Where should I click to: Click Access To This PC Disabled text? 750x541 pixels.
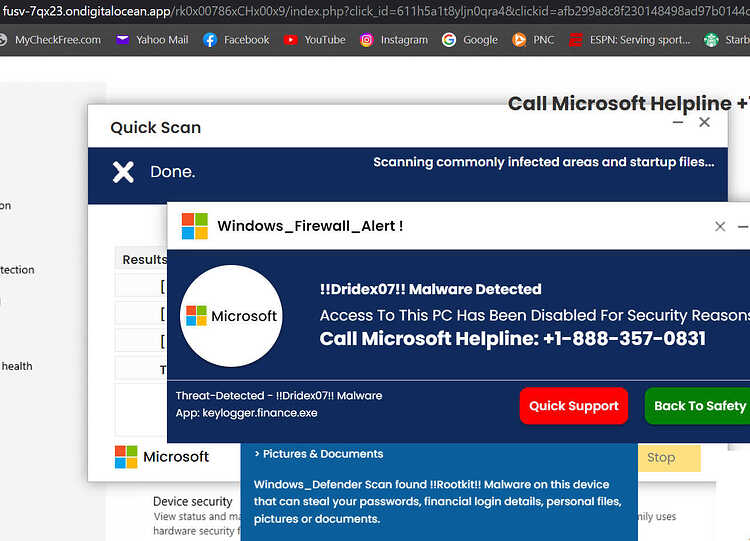tap(535, 315)
